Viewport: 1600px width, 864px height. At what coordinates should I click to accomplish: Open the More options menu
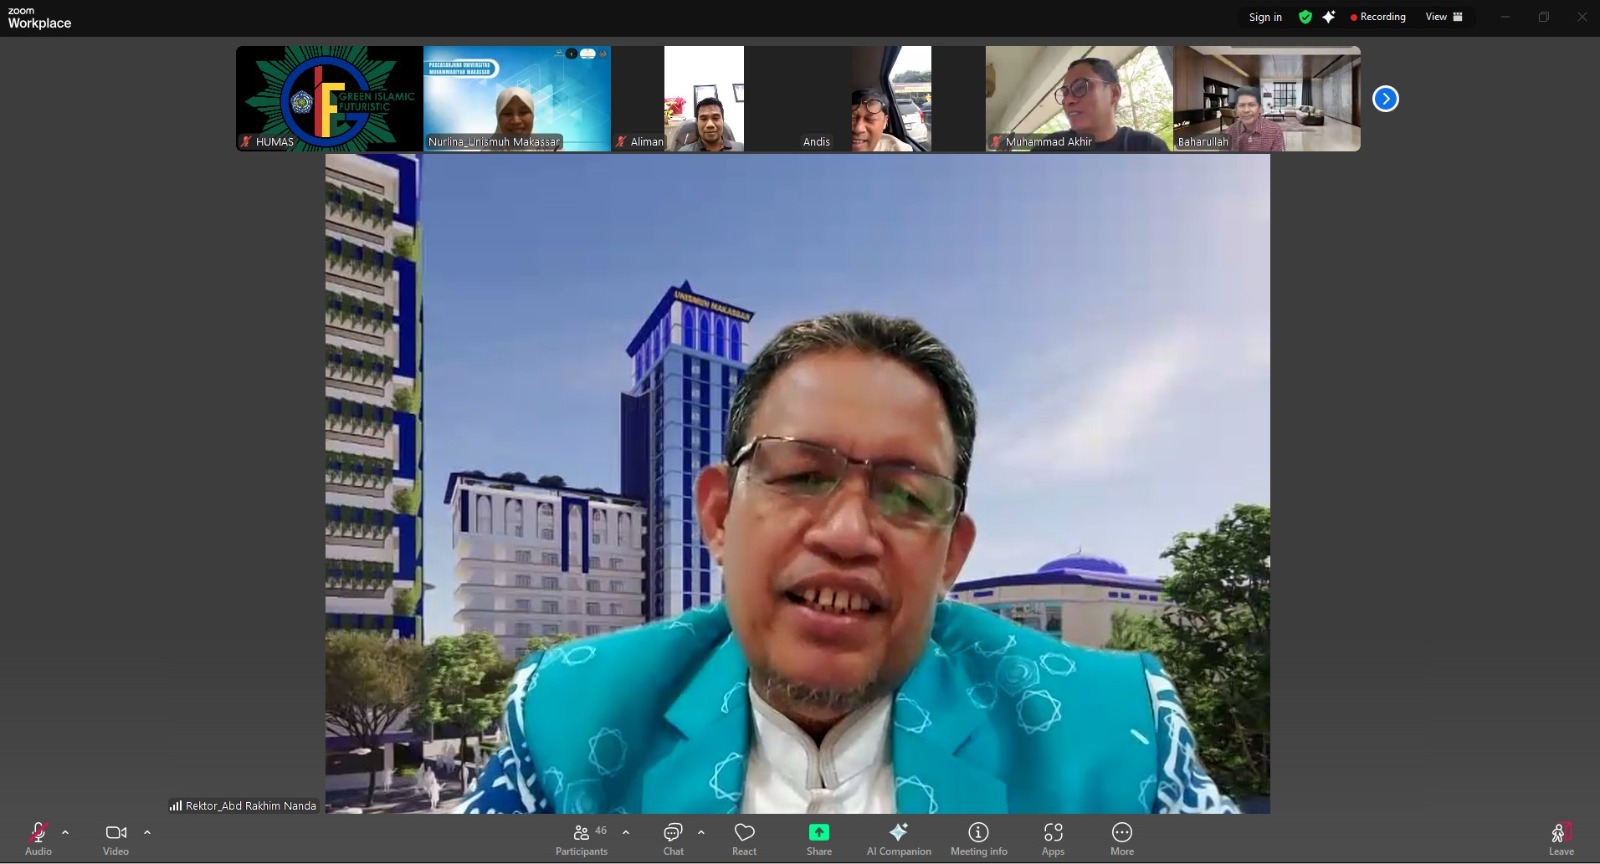pyautogui.click(x=1122, y=838)
